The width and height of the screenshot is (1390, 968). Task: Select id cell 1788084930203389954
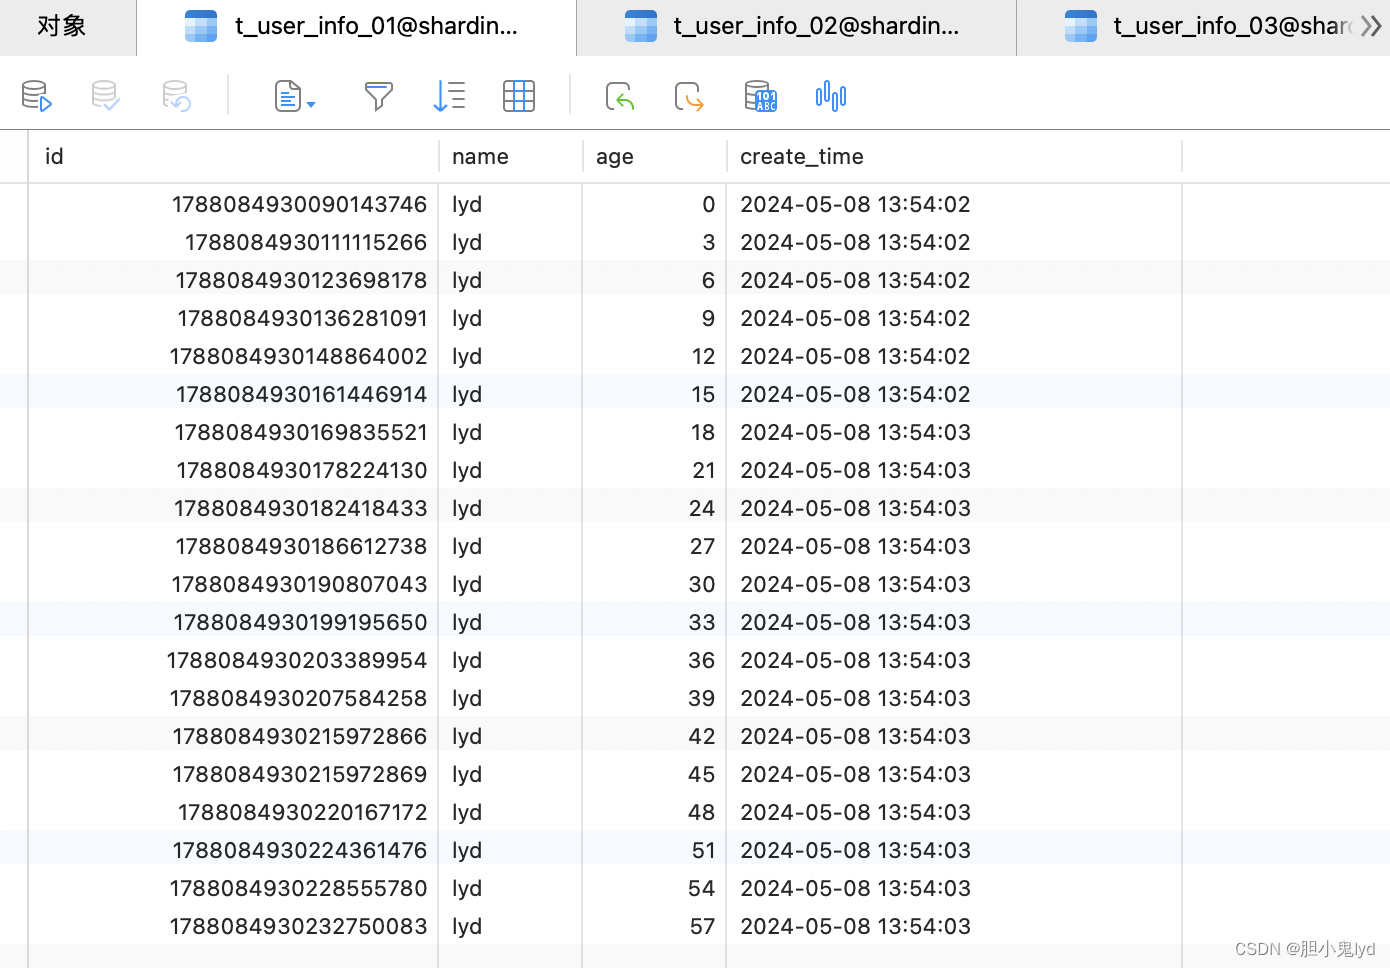233,660
